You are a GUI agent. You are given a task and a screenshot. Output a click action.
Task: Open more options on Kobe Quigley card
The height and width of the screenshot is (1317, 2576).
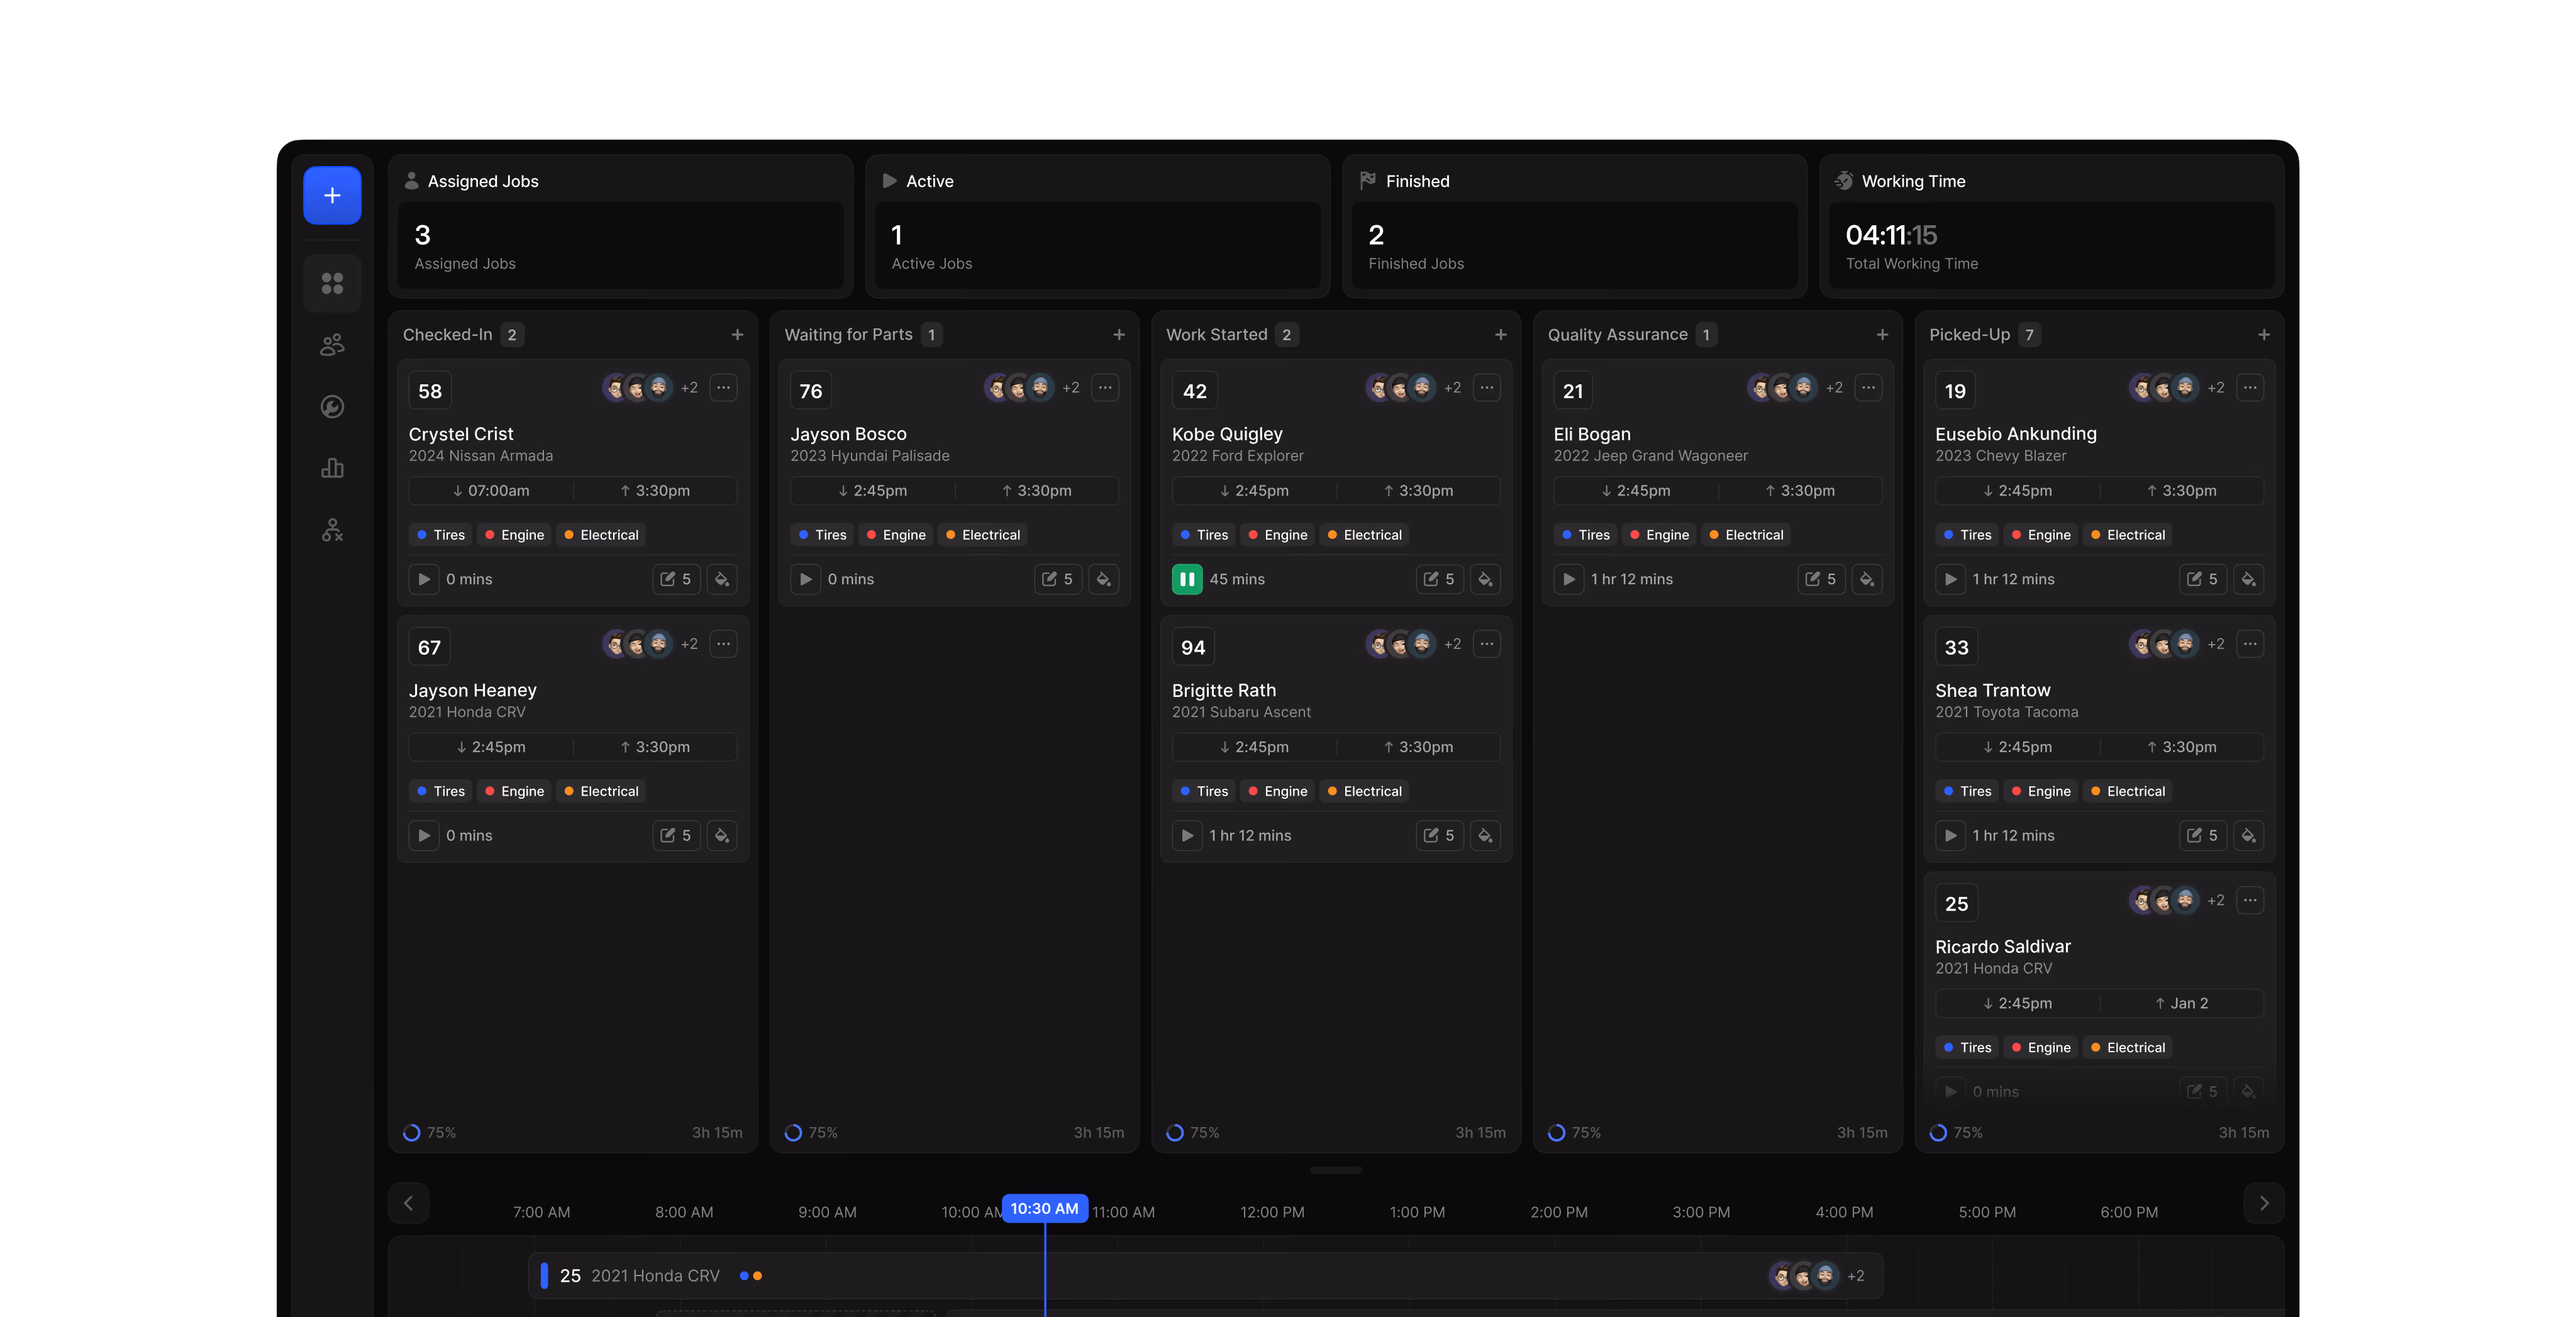tap(1487, 388)
